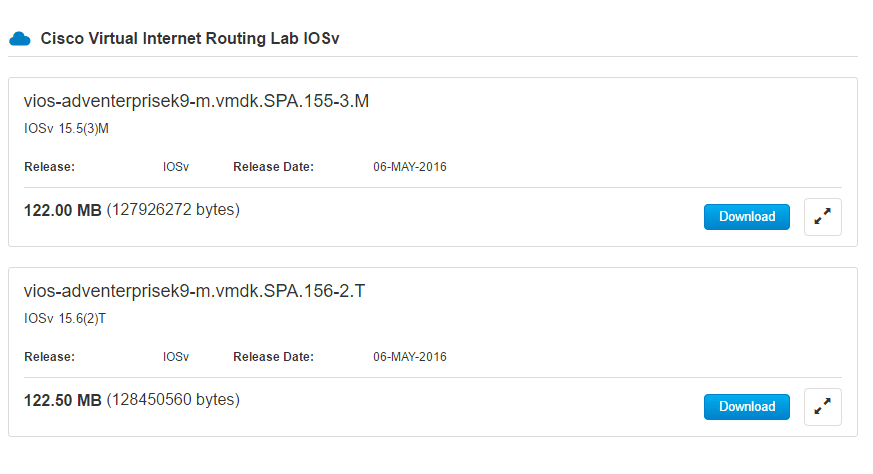The image size is (873, 474).
Task: Download the vios SPA.156-2.T file
Action: (x=746, y=407)
